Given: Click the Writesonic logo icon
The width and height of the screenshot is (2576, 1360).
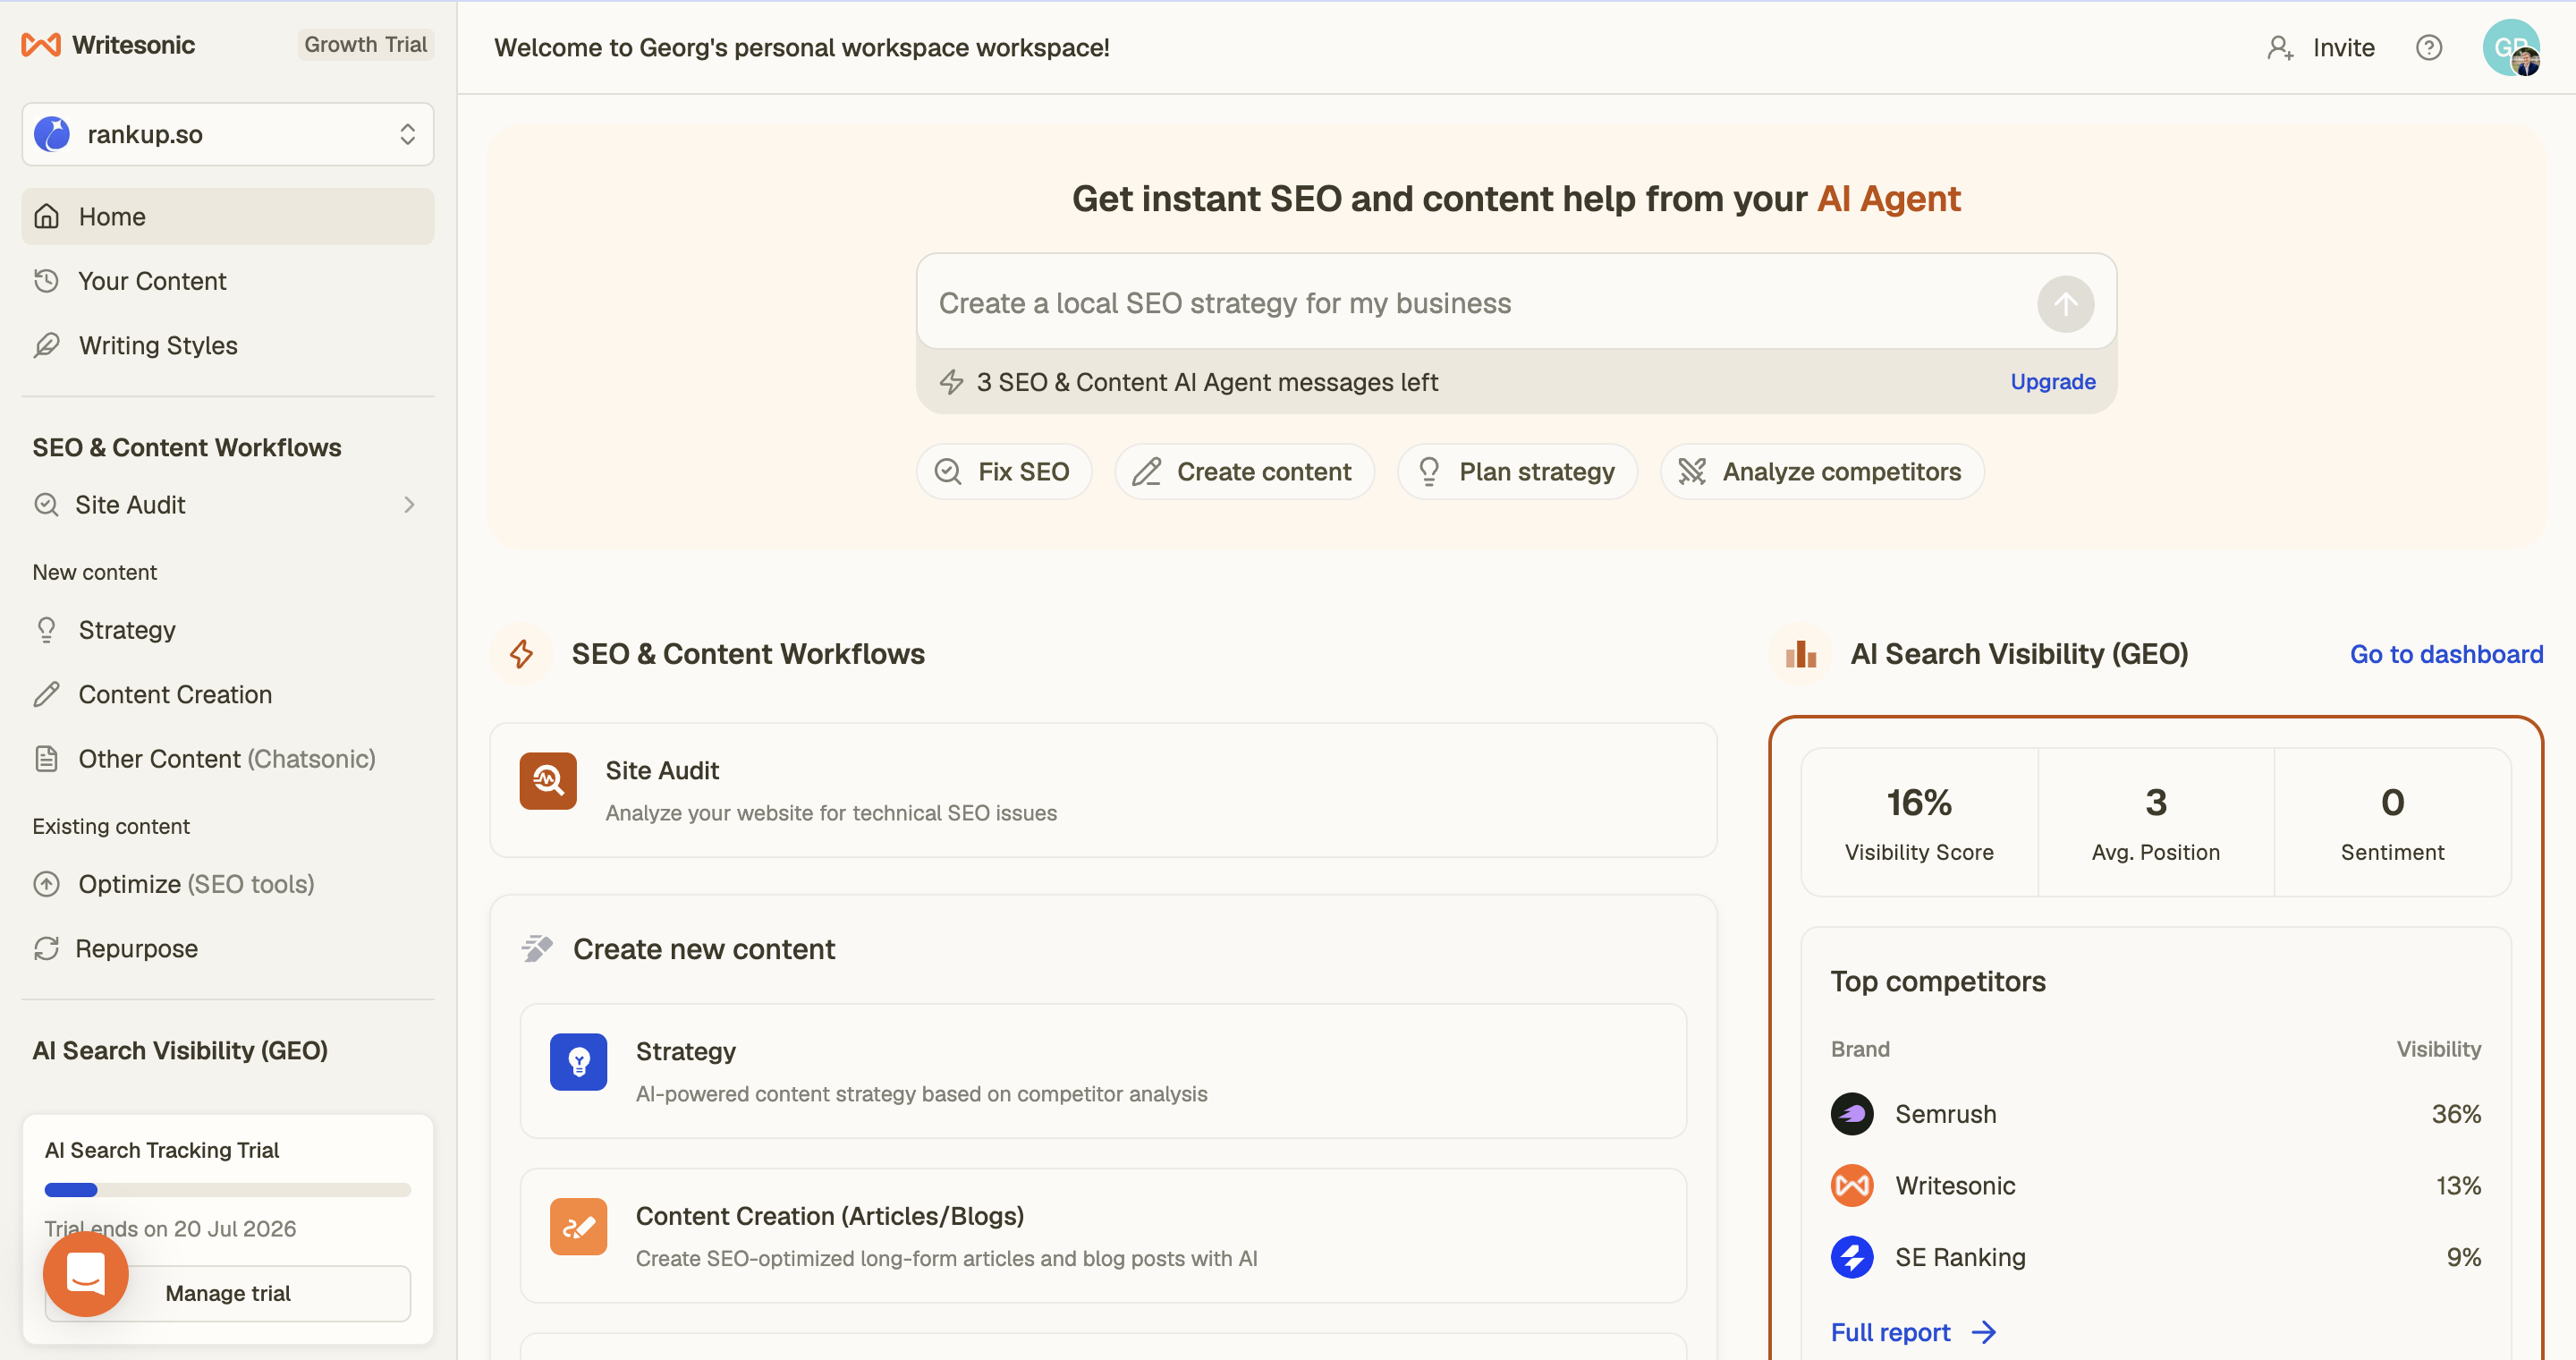Looking at the screenshot, I should [x=41, y=45].
